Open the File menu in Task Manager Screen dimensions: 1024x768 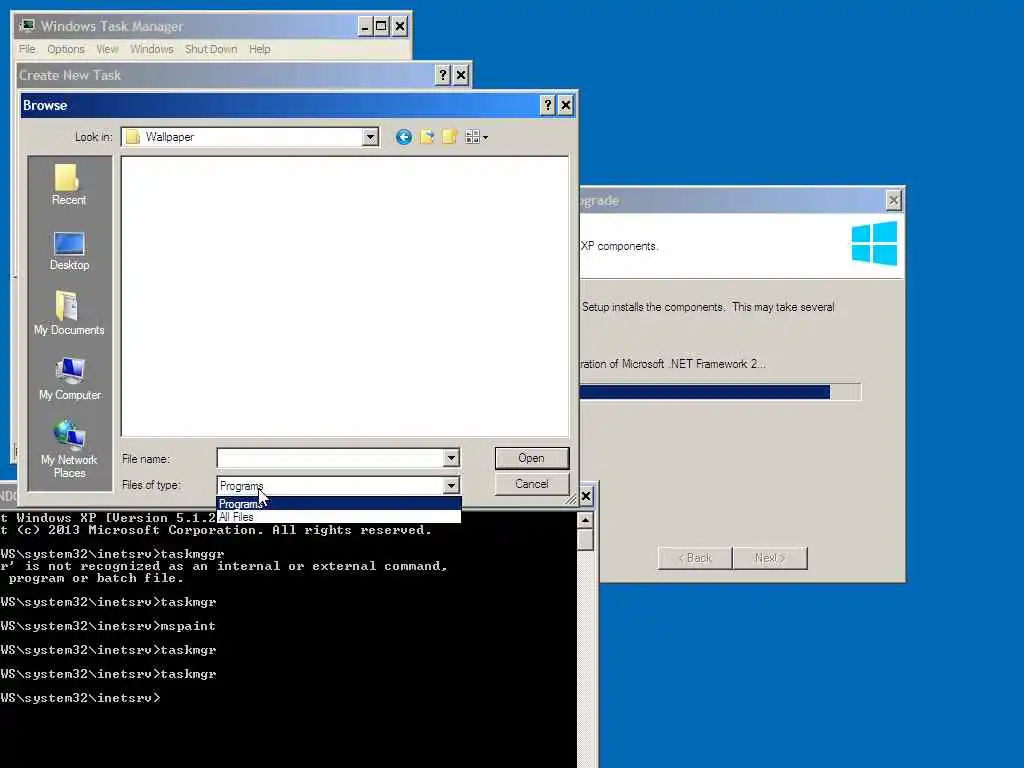point(27,49)
